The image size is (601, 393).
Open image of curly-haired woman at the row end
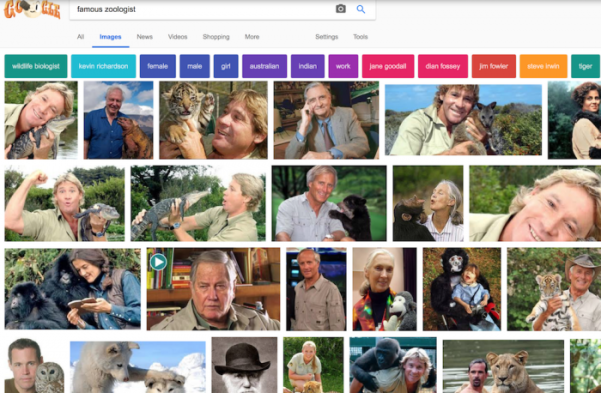[x=574, y=120]
